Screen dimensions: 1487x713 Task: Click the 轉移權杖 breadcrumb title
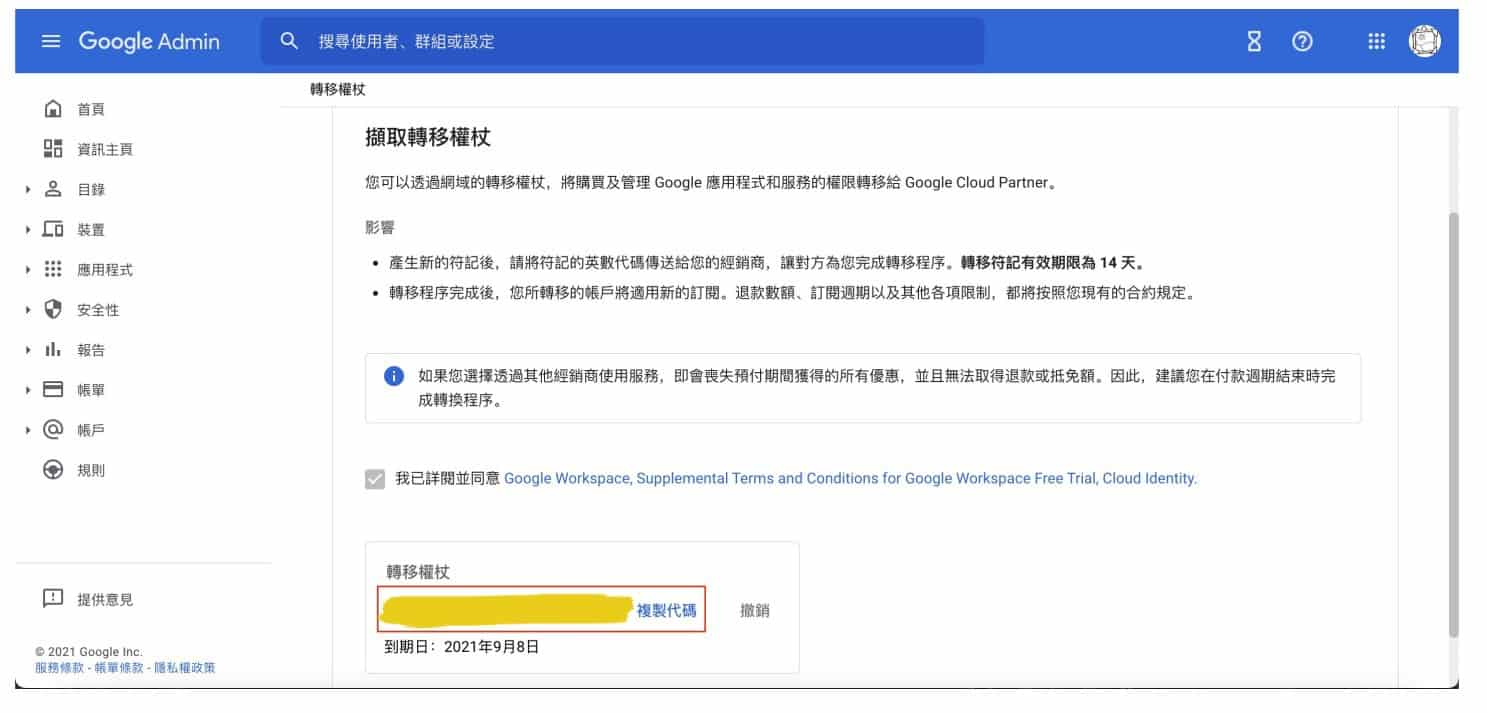338,89
